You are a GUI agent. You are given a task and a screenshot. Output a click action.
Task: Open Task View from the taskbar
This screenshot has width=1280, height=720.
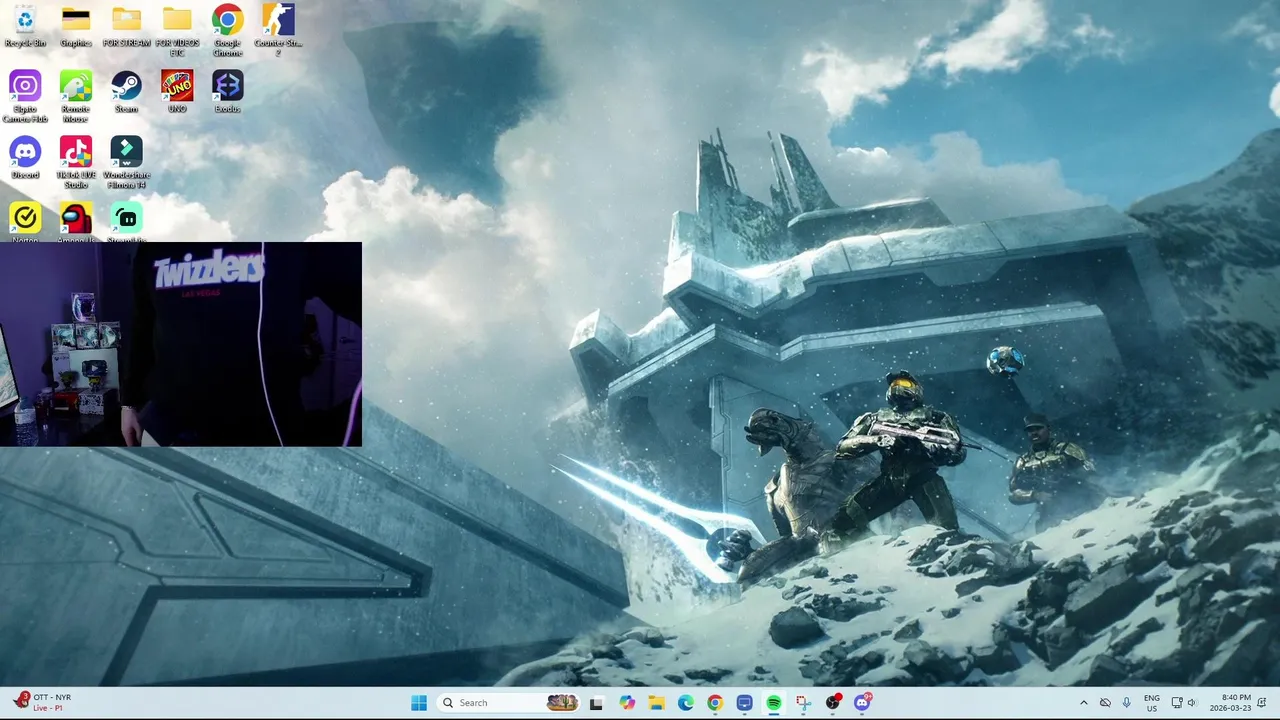596,703
